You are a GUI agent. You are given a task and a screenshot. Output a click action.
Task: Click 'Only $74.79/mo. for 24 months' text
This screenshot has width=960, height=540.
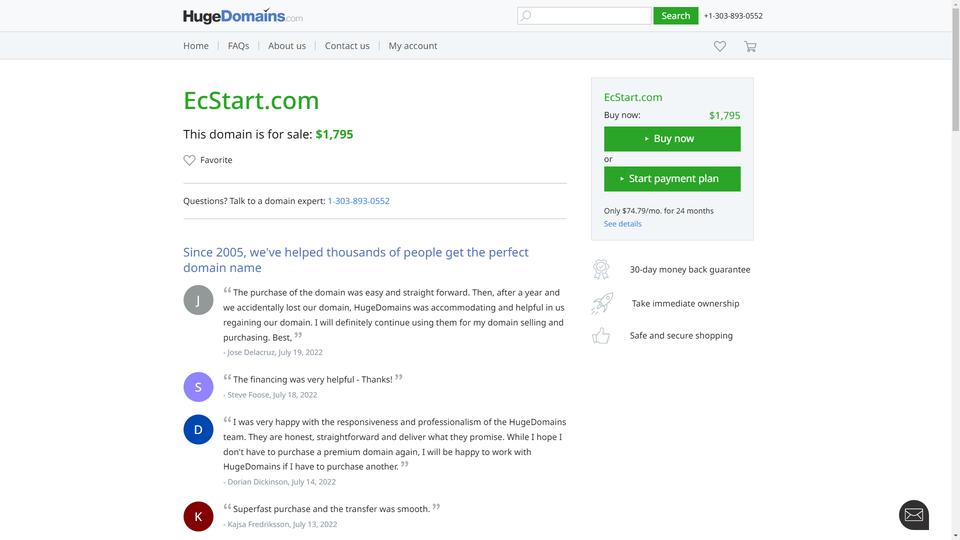pos(659,211)
